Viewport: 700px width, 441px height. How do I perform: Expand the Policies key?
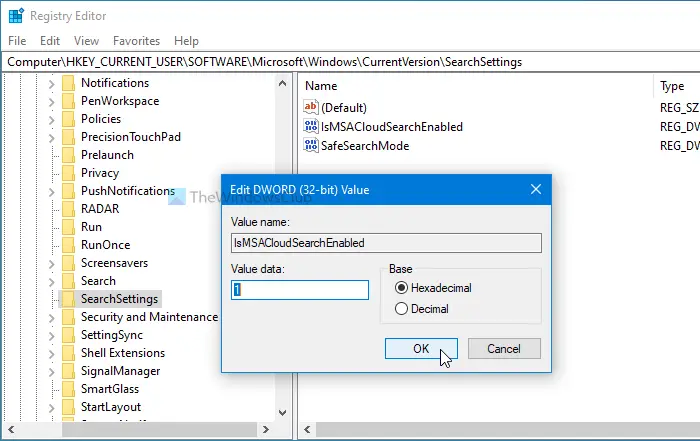[51, 120]
